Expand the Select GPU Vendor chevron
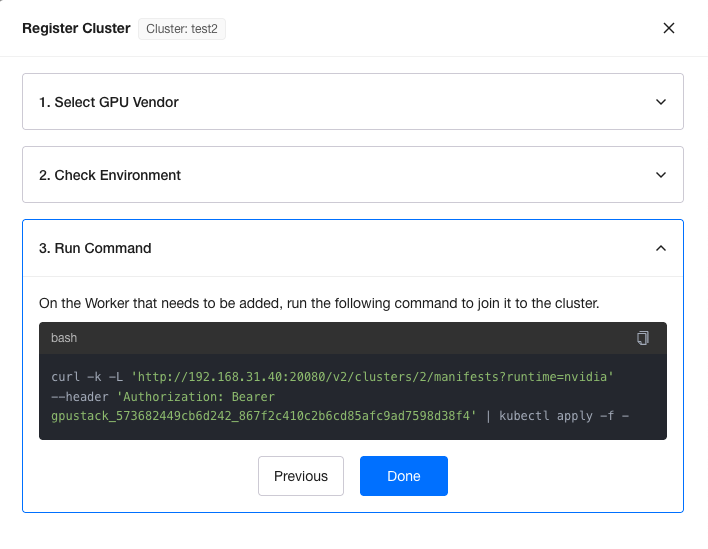 660,102
